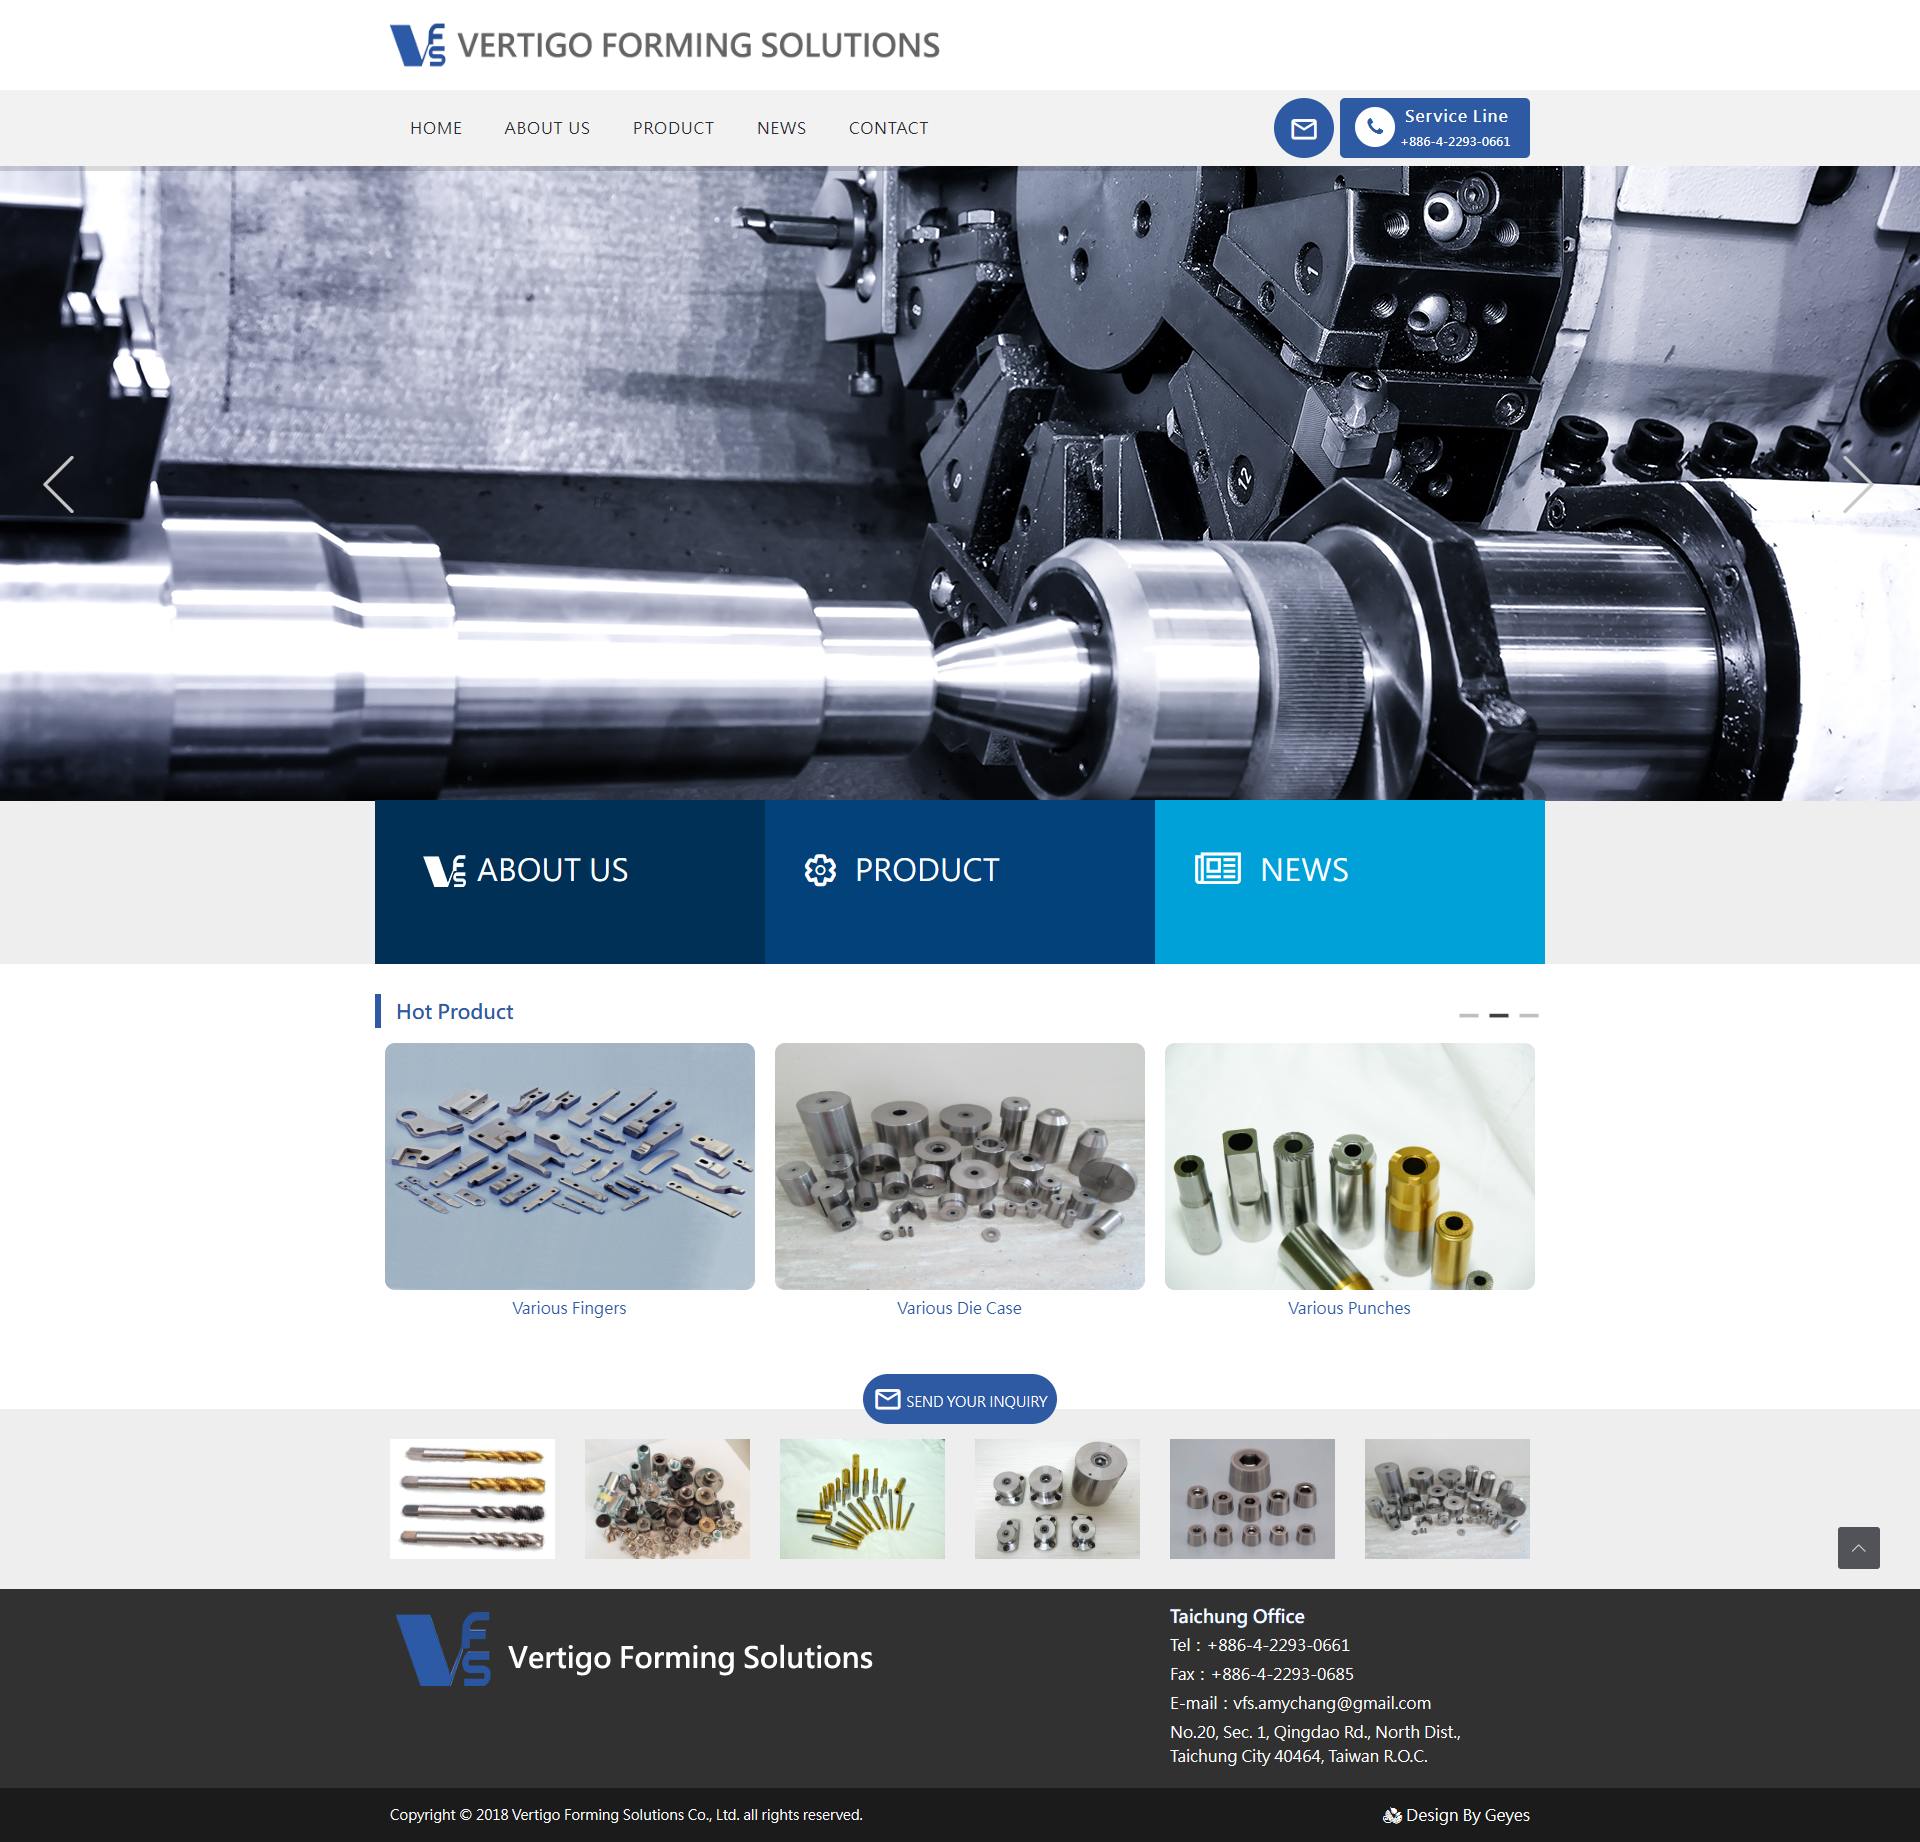Open Various Punches product image
The width and height of the screenshot is (1920, 1842).
coord(1350,1166)
